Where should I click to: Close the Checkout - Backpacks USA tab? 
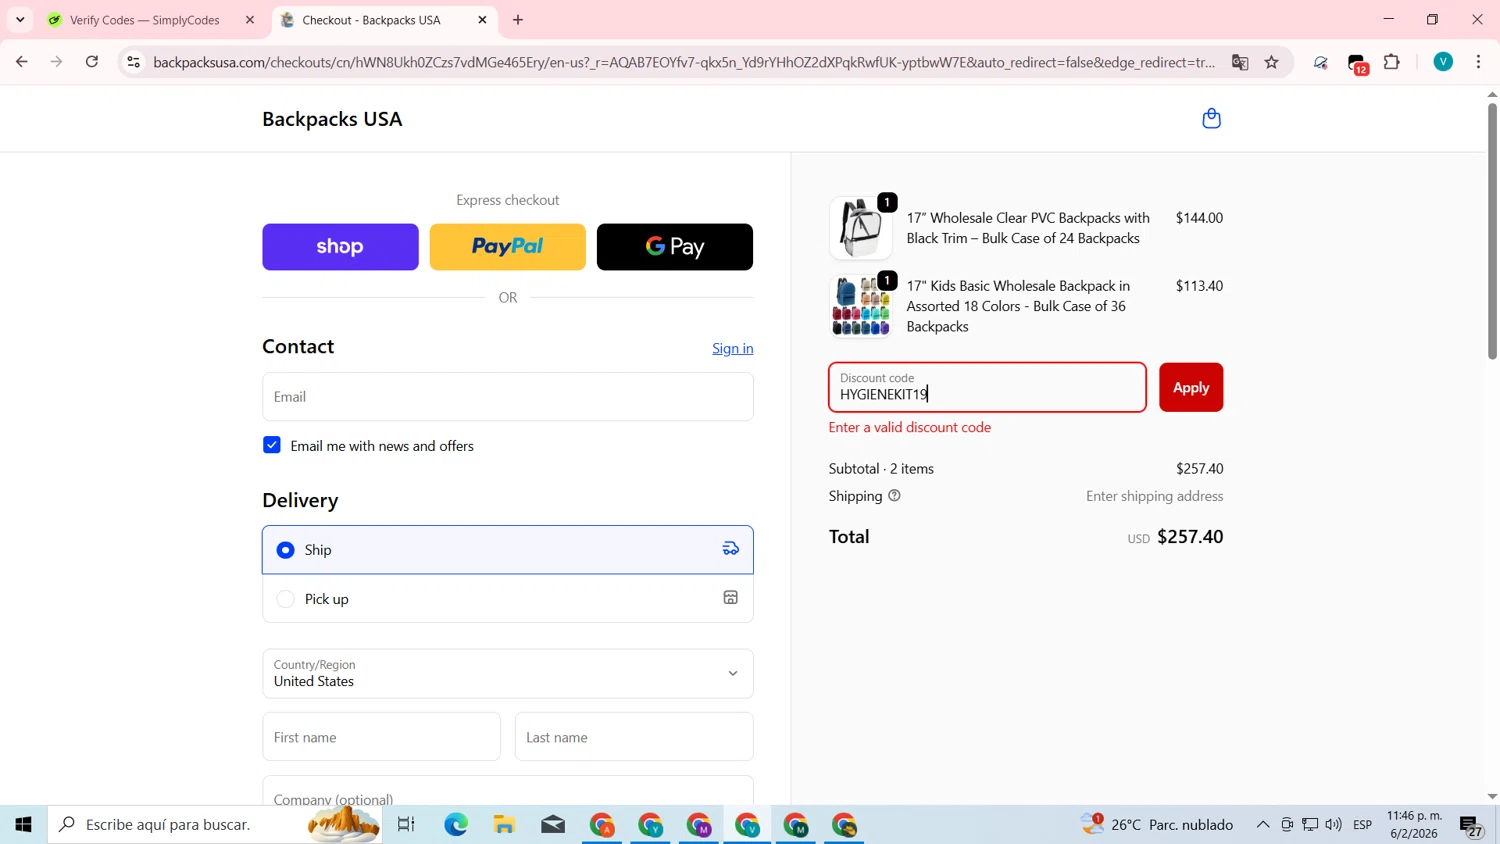pos(482,20)
